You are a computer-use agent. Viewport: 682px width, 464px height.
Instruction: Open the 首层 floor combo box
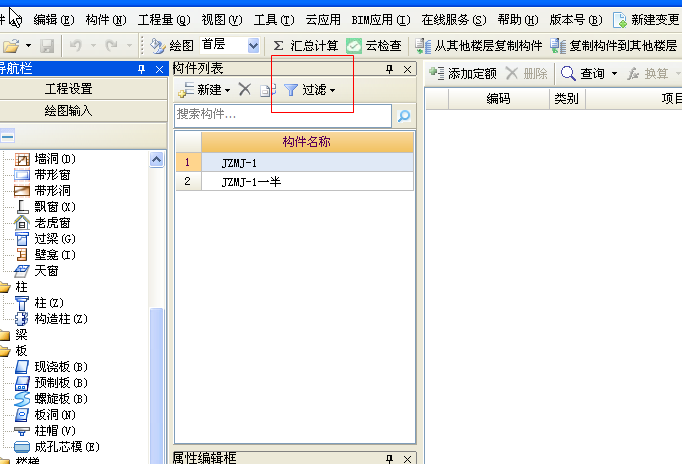coord(230,45)
